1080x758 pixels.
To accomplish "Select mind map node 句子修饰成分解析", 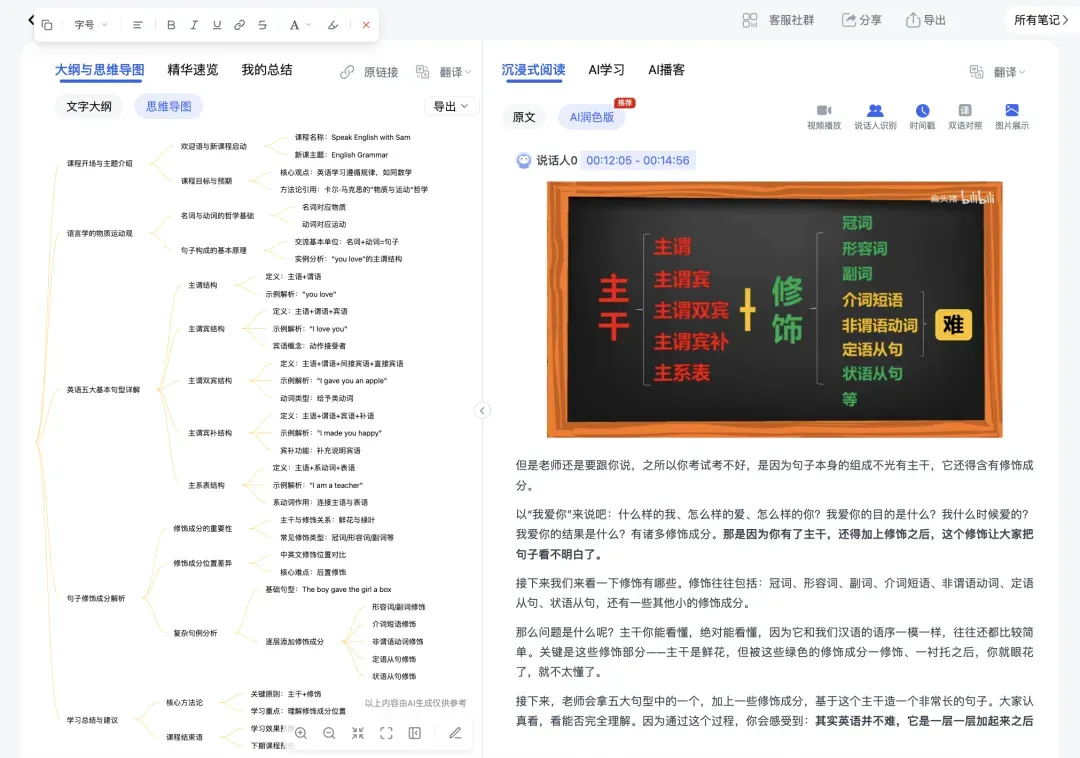I will (x=96, y=598).
